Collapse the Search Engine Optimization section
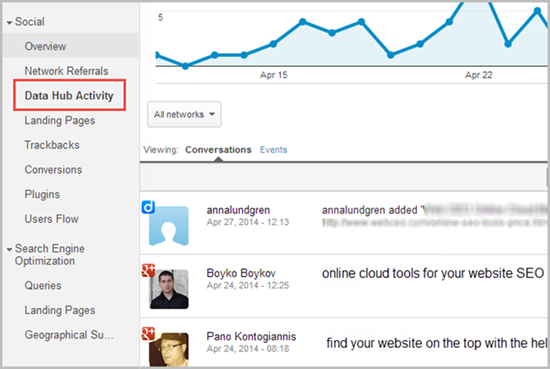This screenshot has height=369, width=550. click(x=9, y=249)
